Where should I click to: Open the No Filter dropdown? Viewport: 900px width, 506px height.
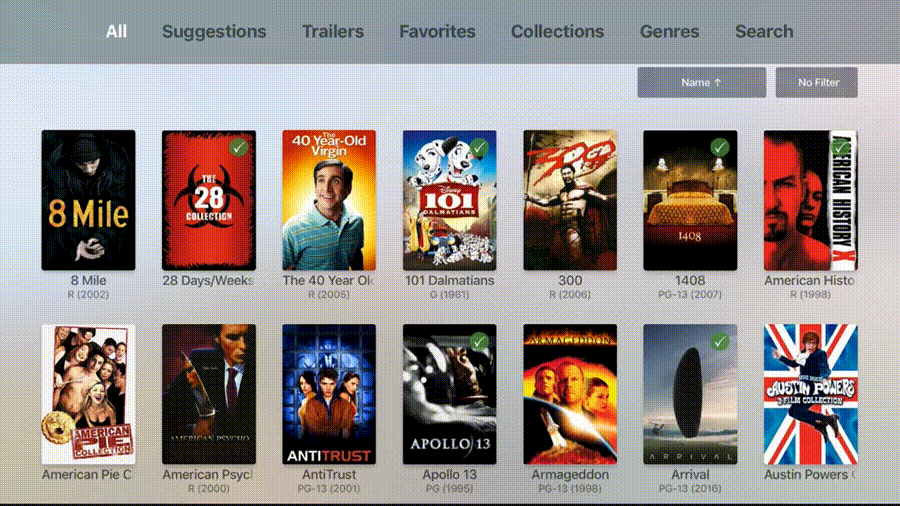coord(817,83)
